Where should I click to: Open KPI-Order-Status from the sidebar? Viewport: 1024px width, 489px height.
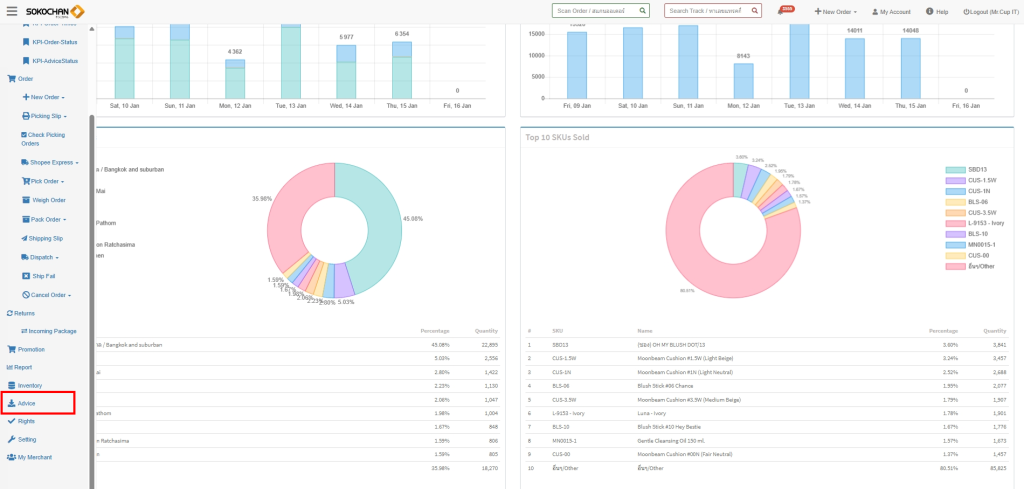(x=54, y=41)
